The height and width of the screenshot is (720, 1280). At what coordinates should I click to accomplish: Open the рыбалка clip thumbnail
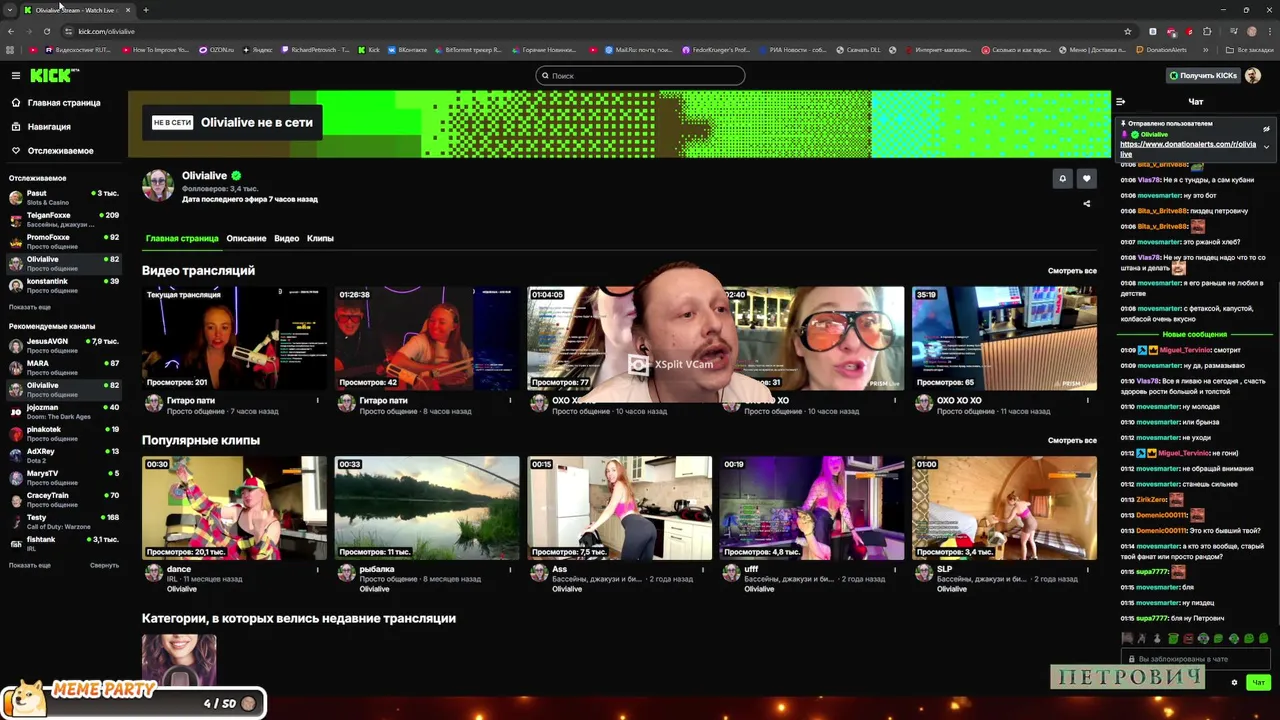(427, 508)
